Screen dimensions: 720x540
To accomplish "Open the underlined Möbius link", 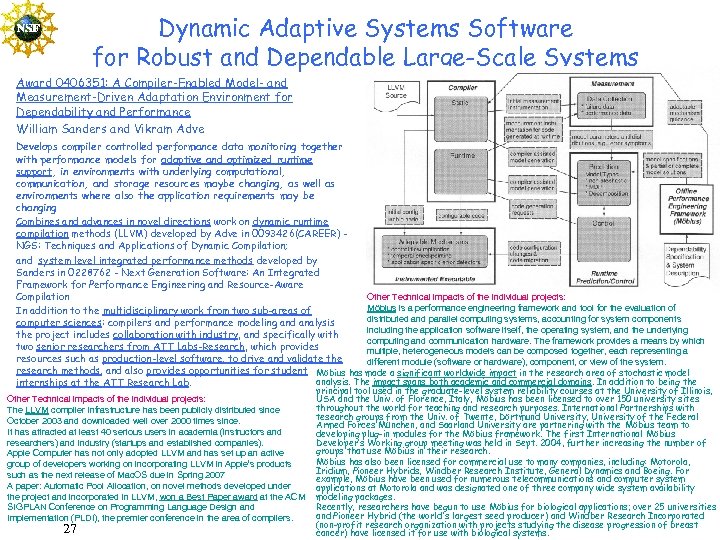I will click(381, 308).
